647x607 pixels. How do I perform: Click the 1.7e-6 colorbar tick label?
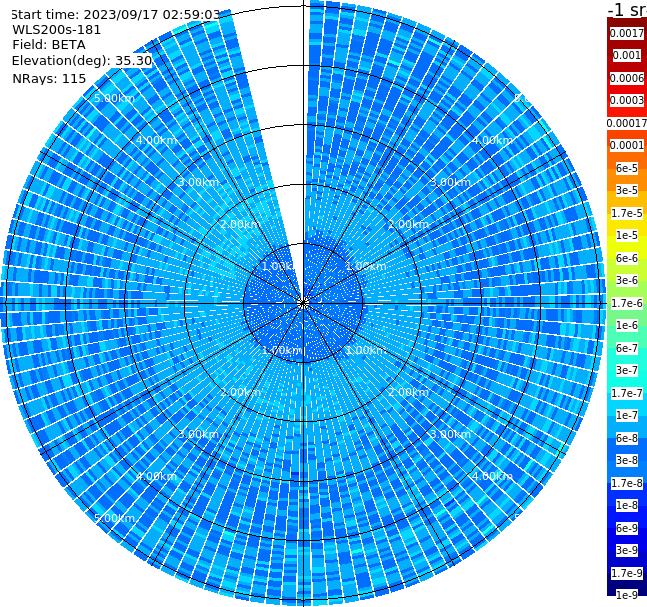pos(627,303)
